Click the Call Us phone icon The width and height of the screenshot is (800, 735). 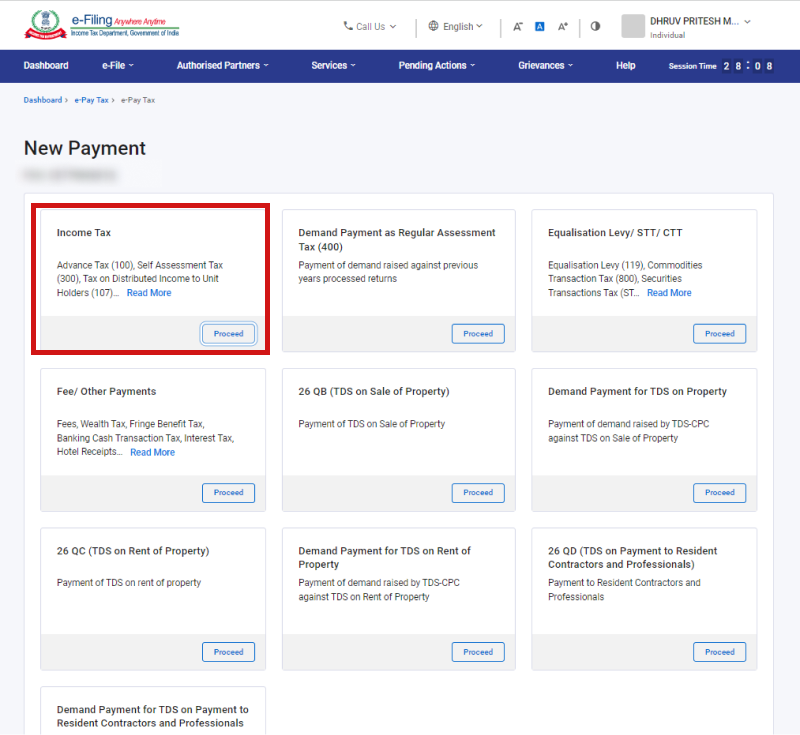(x=348, y=26)
